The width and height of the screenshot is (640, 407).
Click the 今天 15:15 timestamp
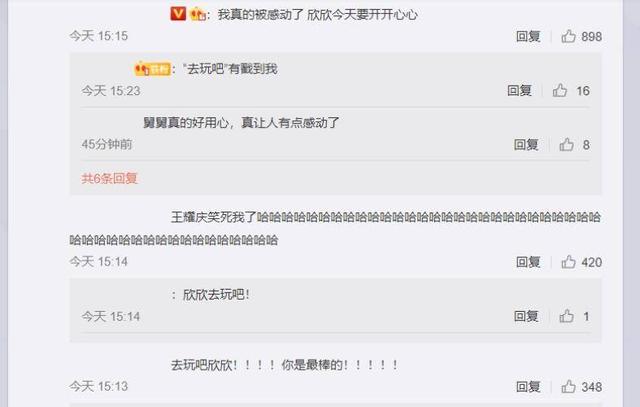98,36
